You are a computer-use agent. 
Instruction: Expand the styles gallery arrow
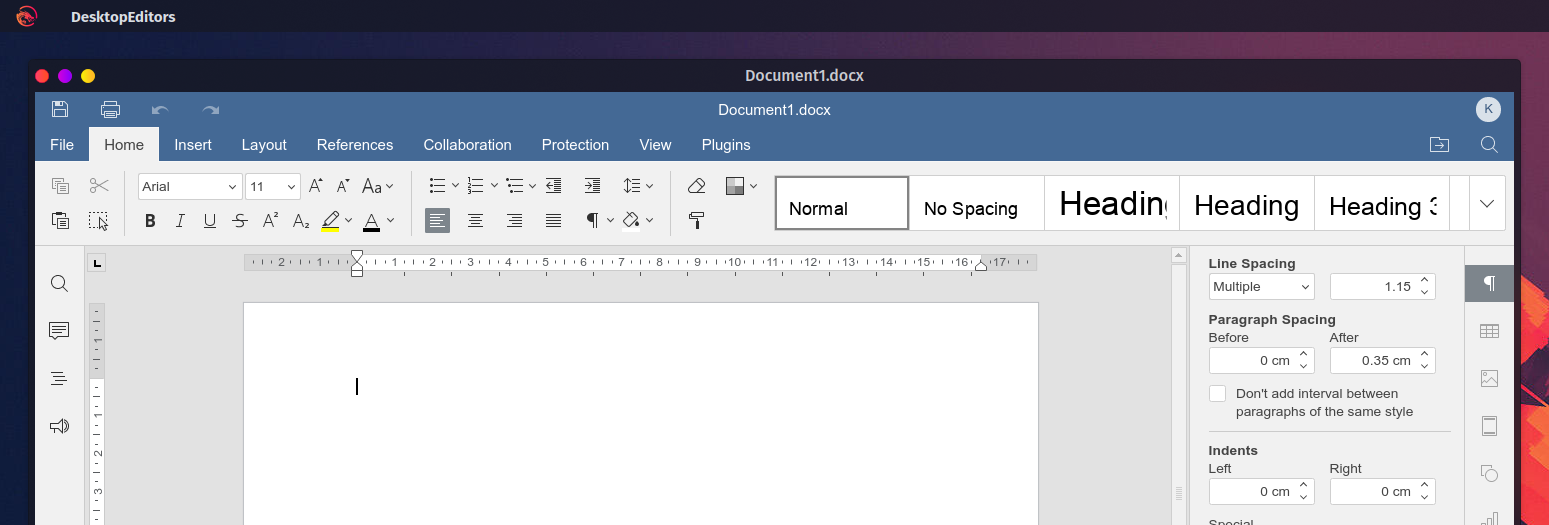(1486, 204)
